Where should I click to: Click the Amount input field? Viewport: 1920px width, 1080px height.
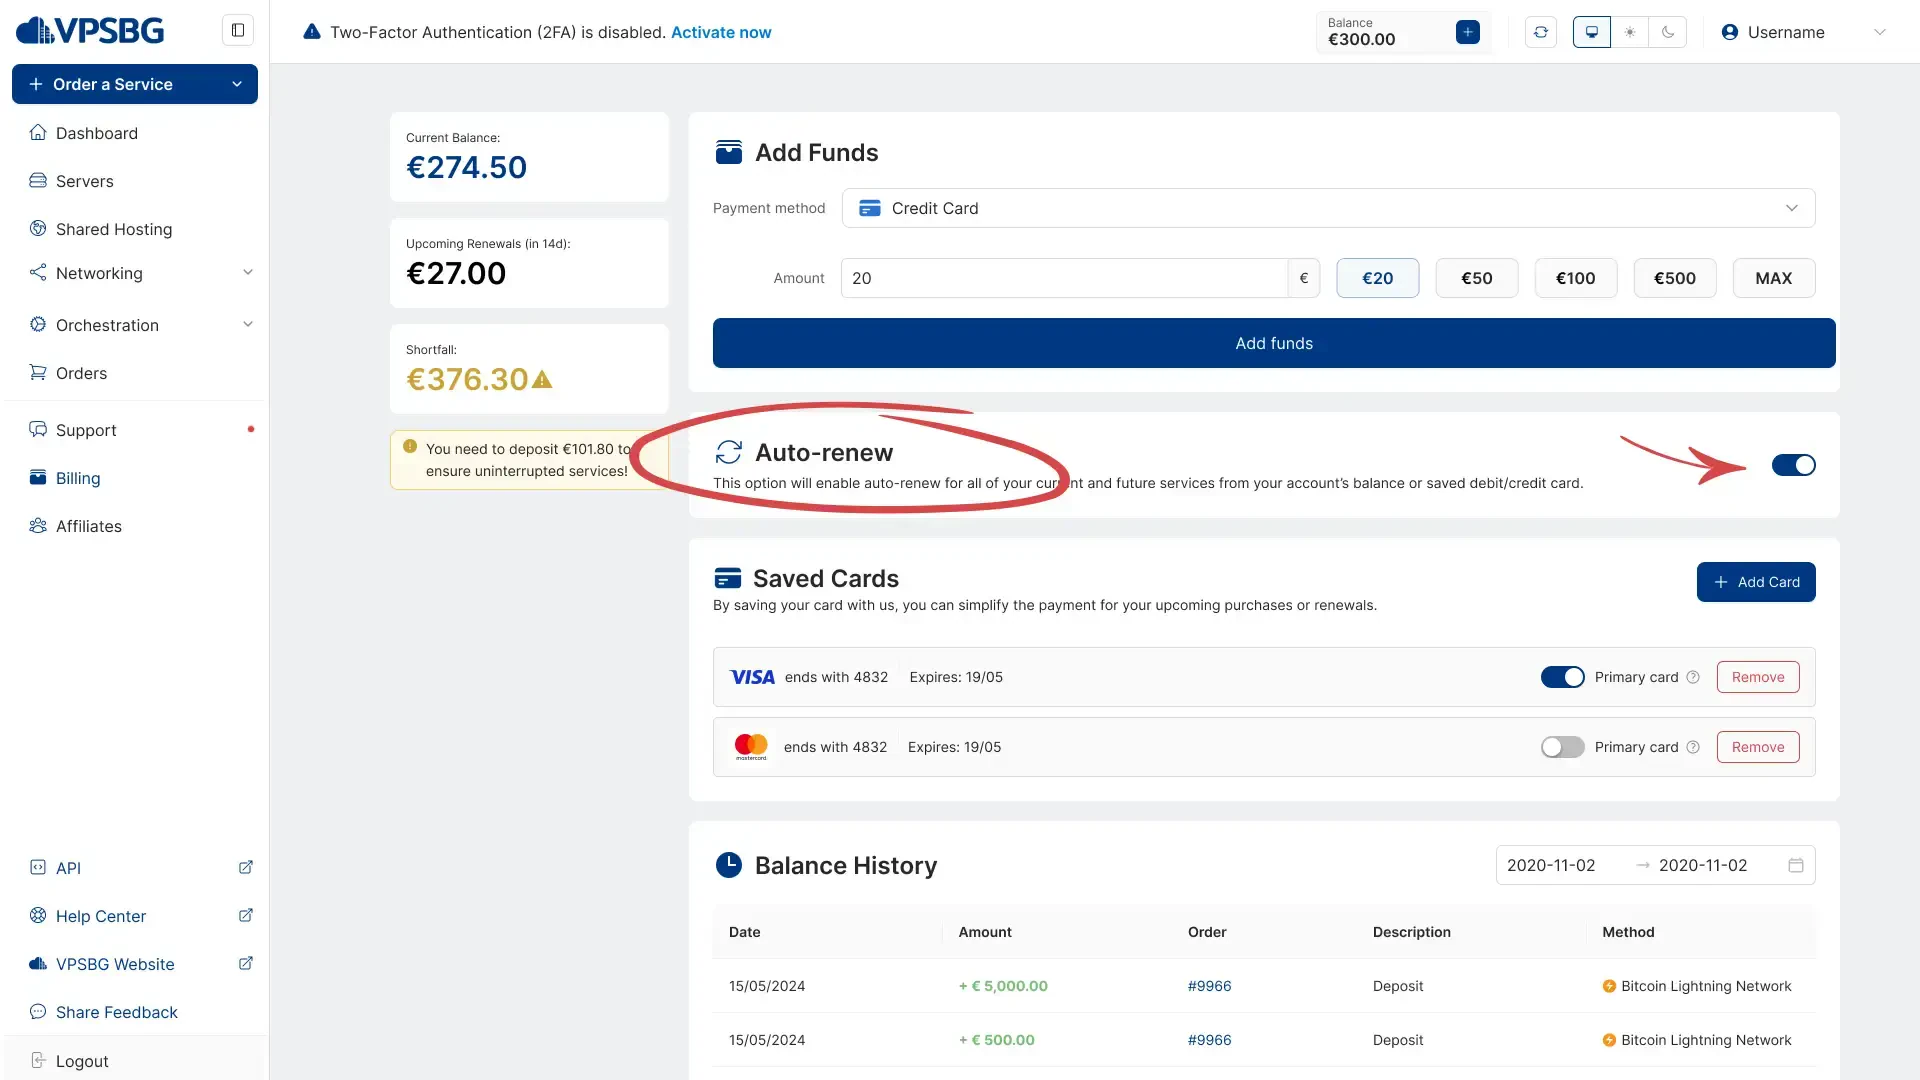coord(1063,278)
